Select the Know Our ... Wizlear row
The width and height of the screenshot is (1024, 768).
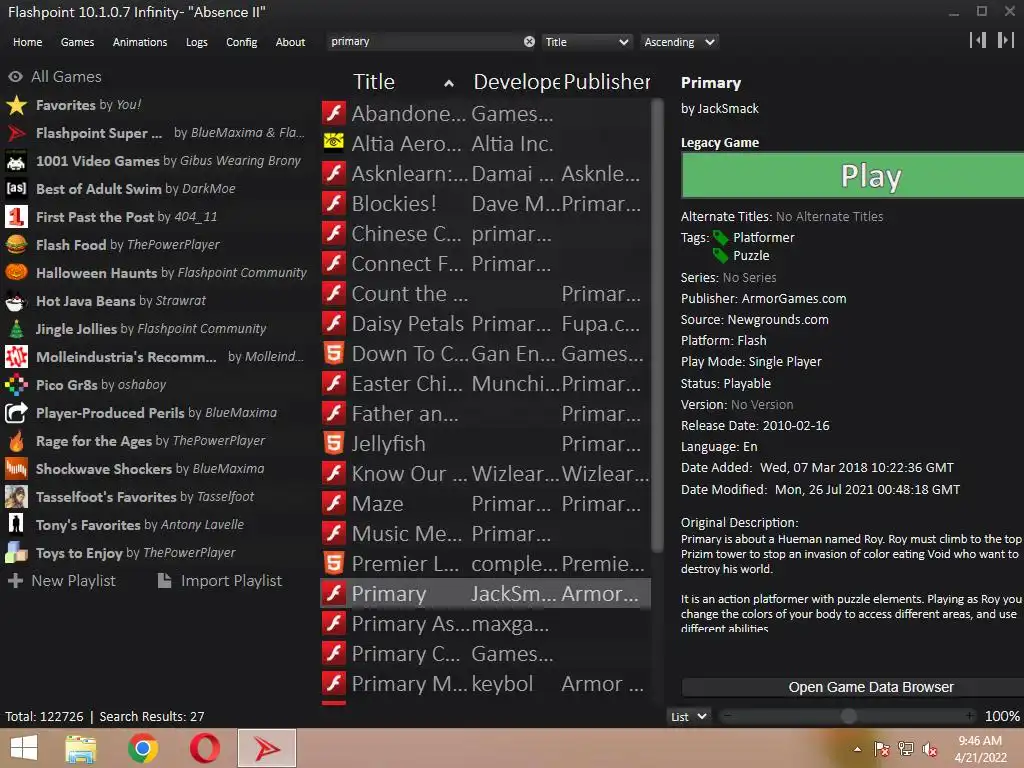485,473
